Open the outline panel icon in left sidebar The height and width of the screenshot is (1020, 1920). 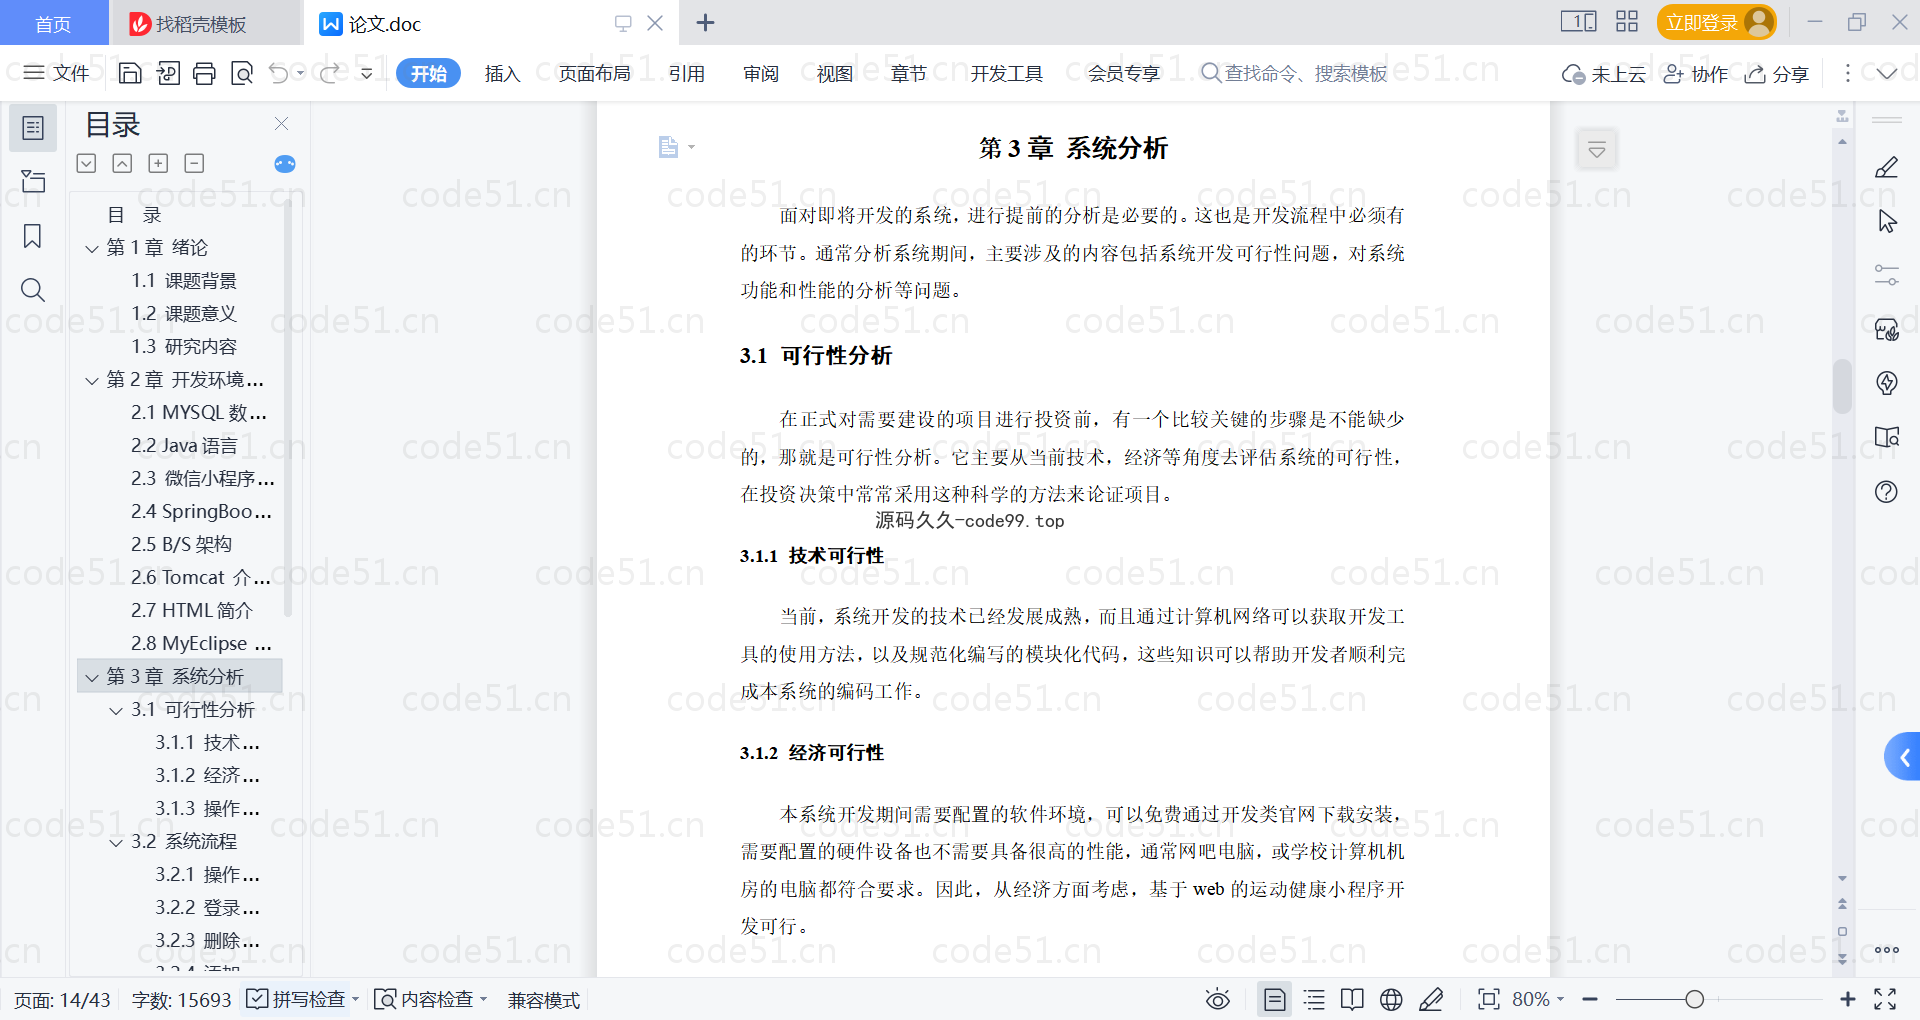(x=33, y=128)
